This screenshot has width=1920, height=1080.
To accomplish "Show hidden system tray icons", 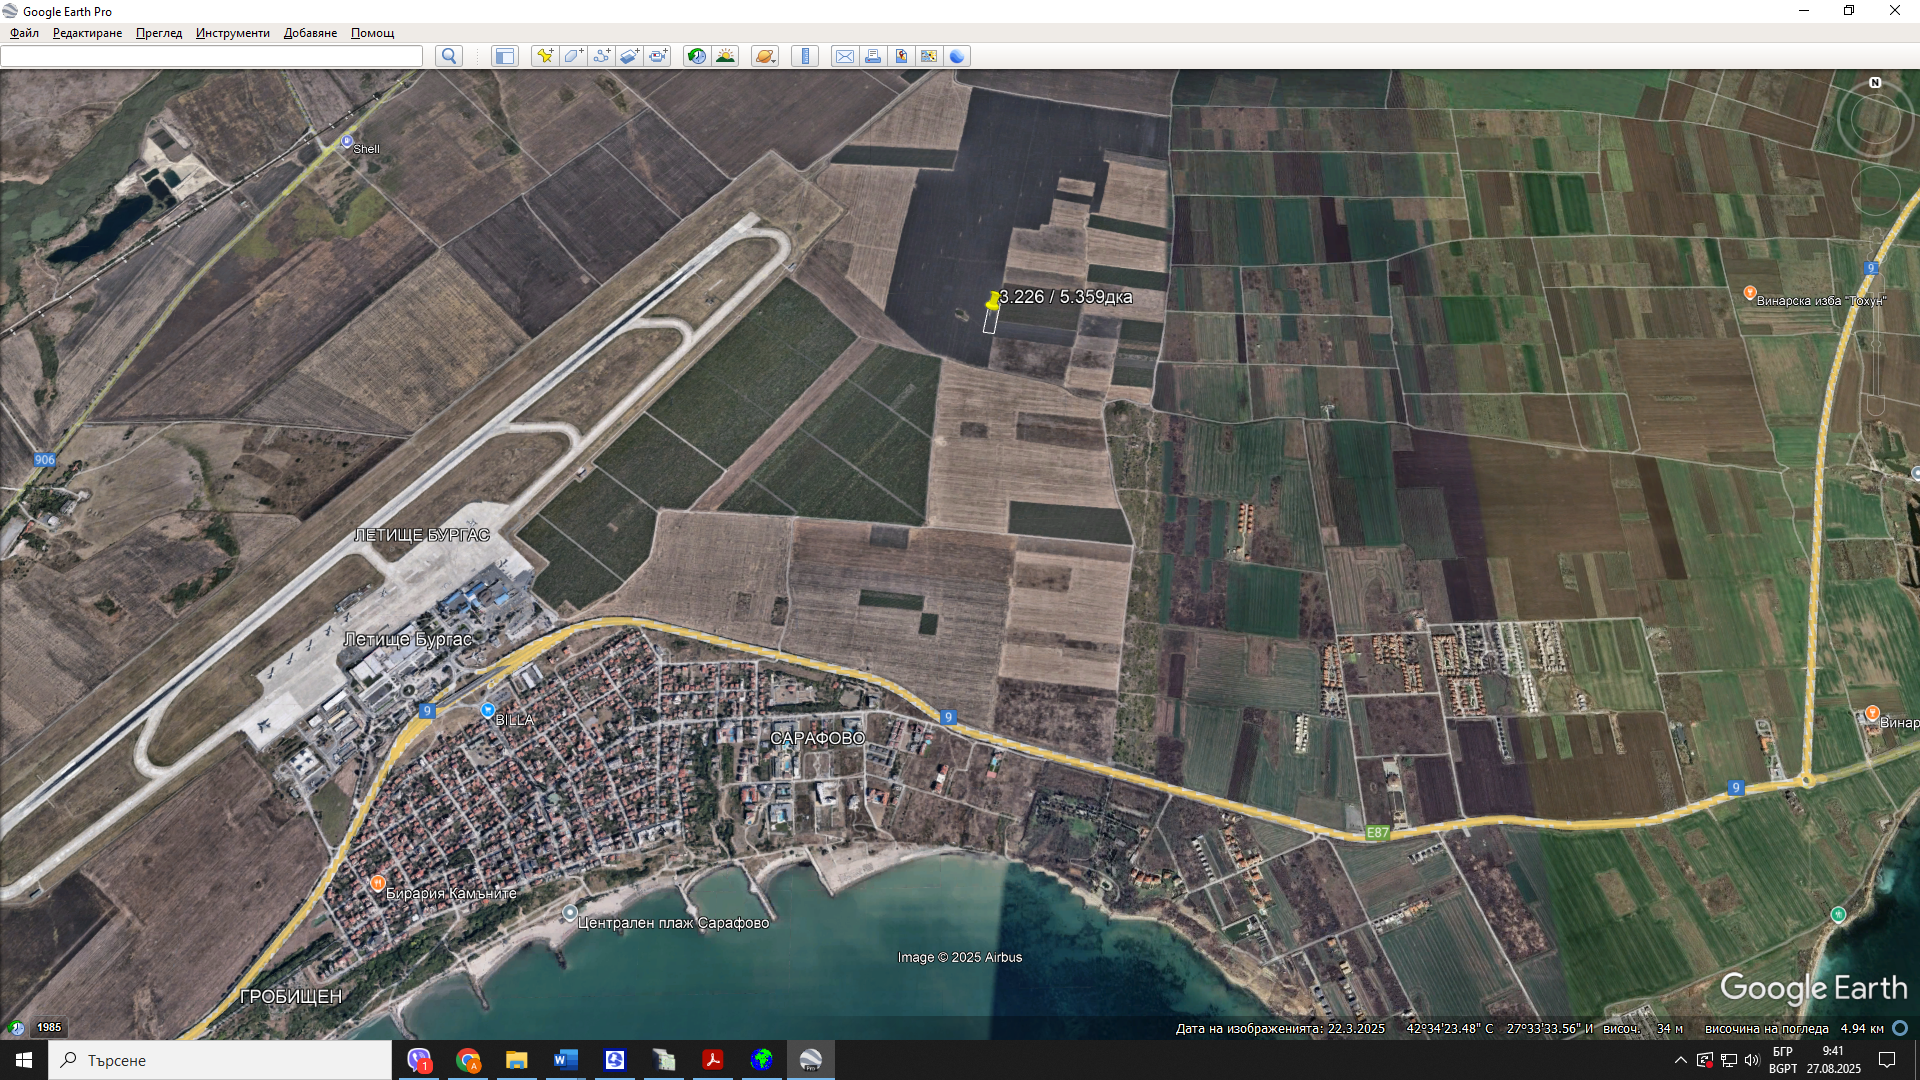I will coord(1680,1060).
